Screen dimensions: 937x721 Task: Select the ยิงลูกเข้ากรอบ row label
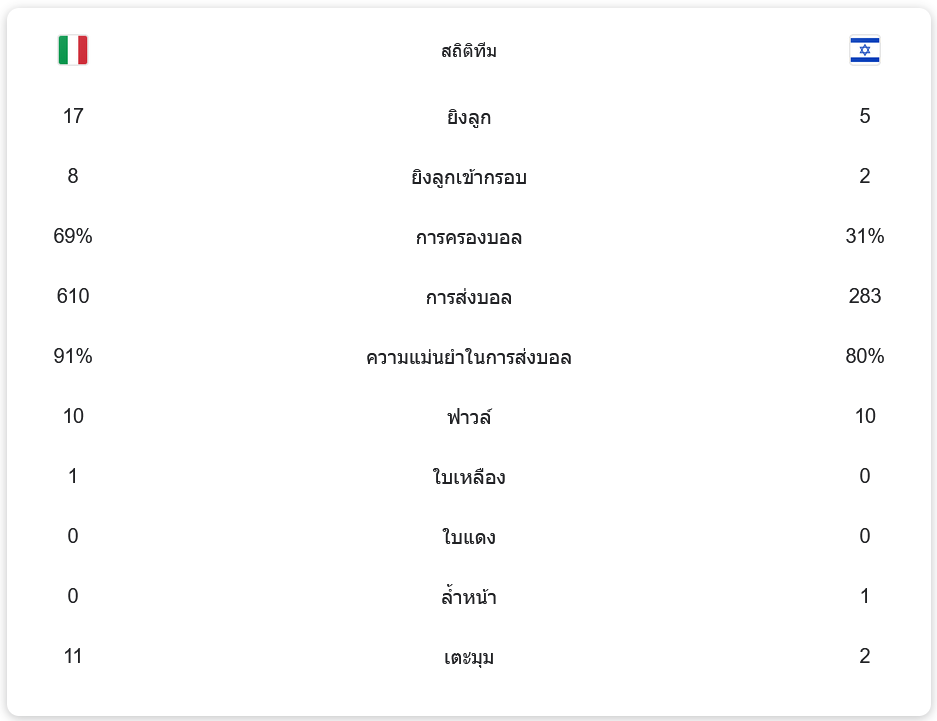click(x=468, y=177)
